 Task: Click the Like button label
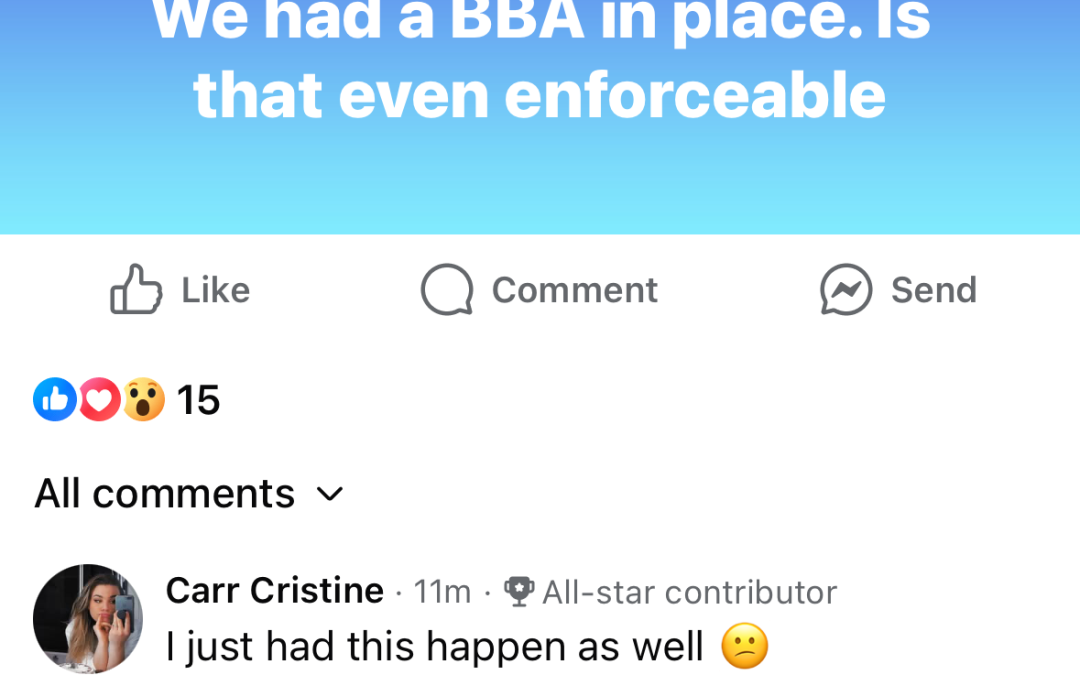(215, 290)
